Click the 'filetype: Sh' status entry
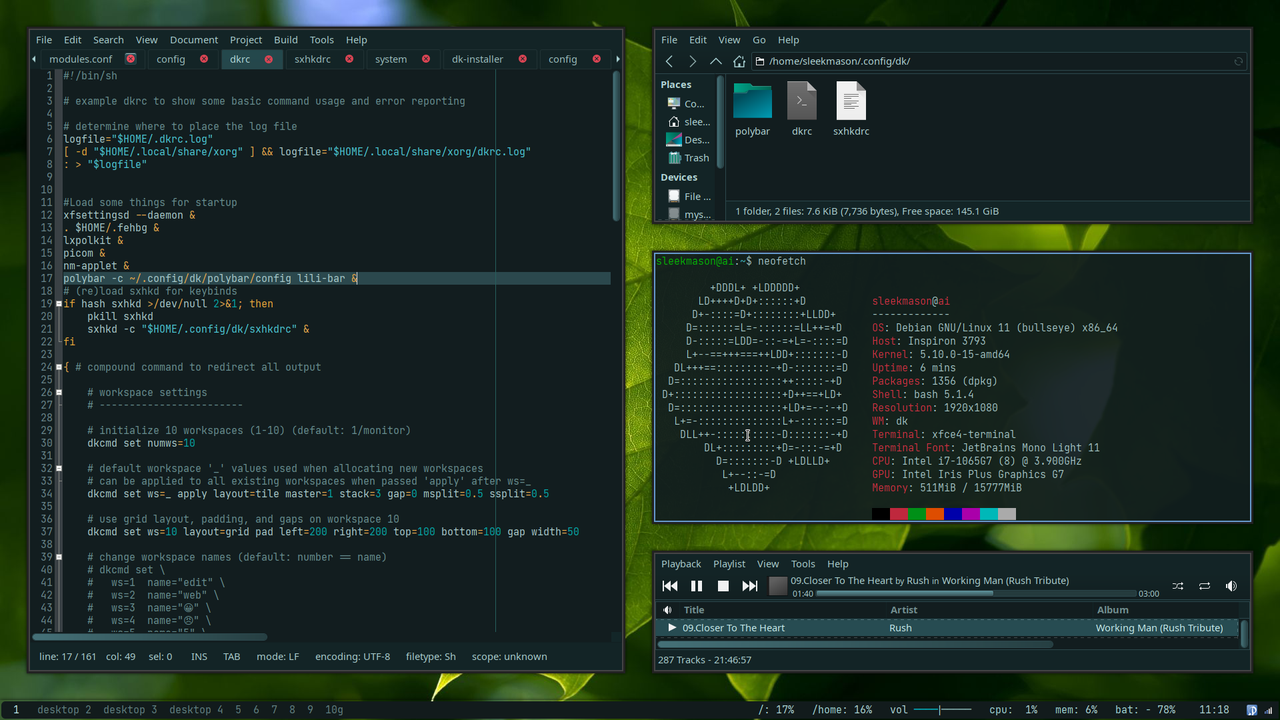Viewport: 1280px width, 720px height. (x=430, y=657)
